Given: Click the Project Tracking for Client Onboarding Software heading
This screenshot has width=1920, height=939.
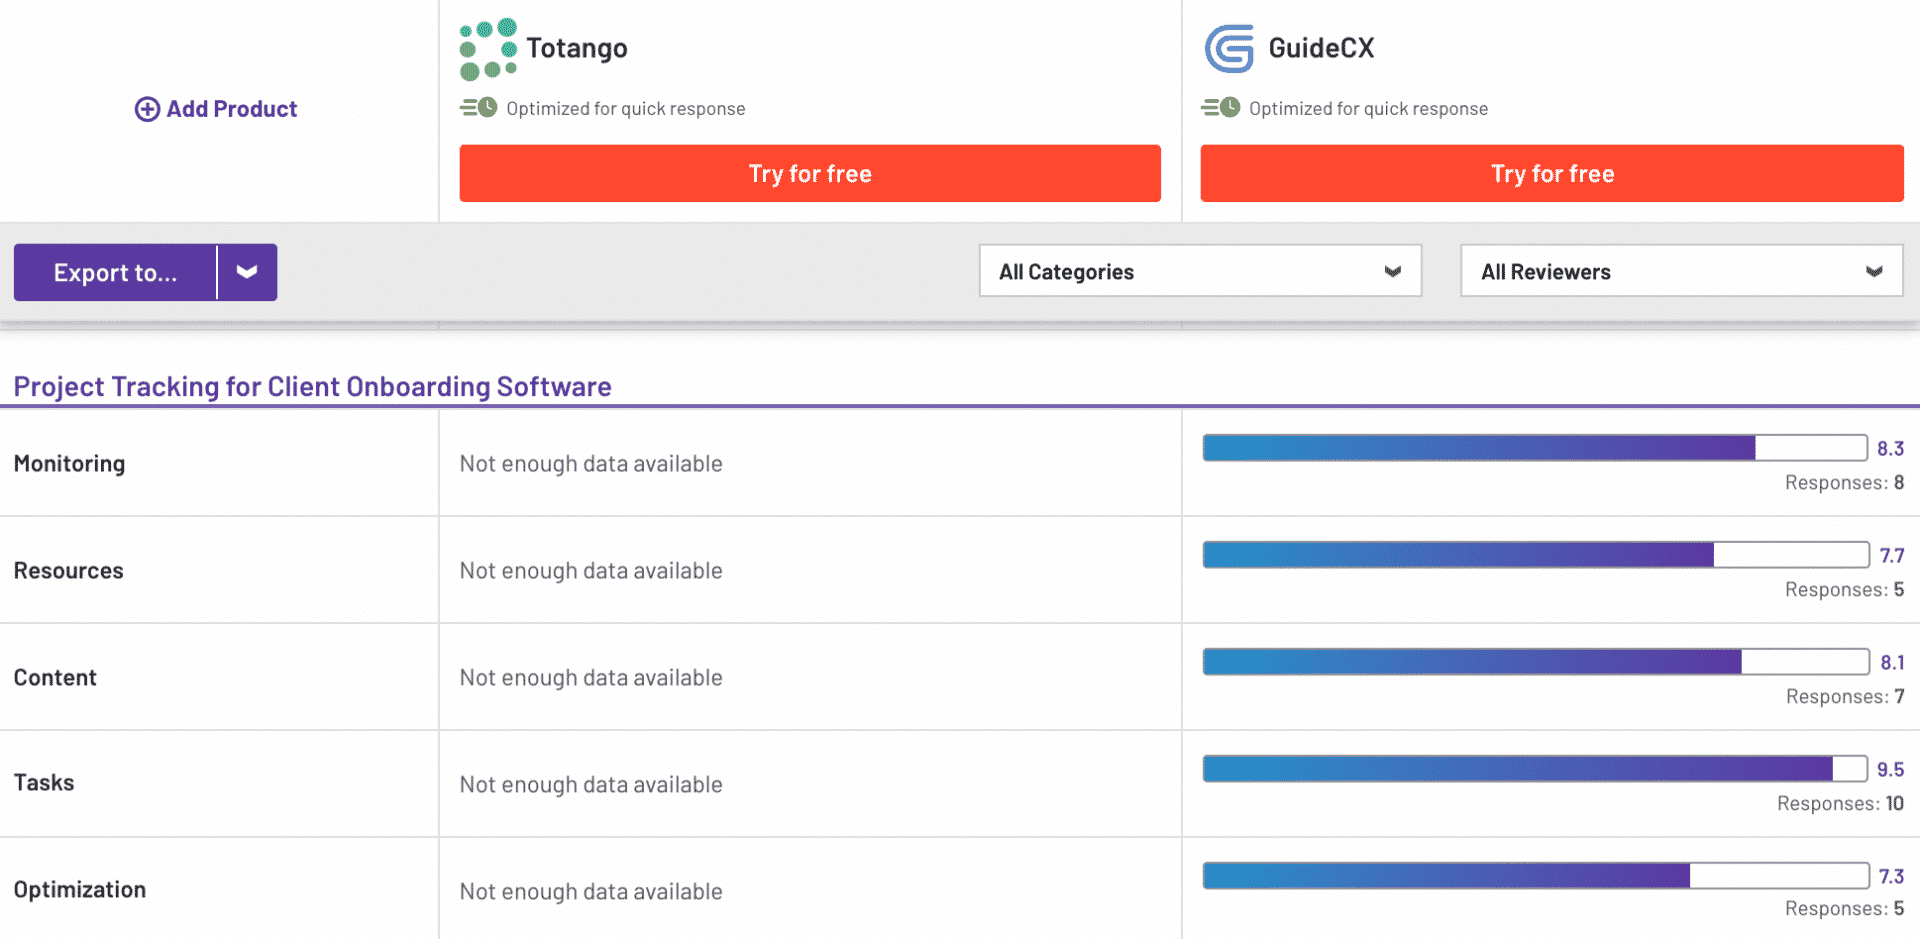Looking at the screenshot, I should (312, 386).
